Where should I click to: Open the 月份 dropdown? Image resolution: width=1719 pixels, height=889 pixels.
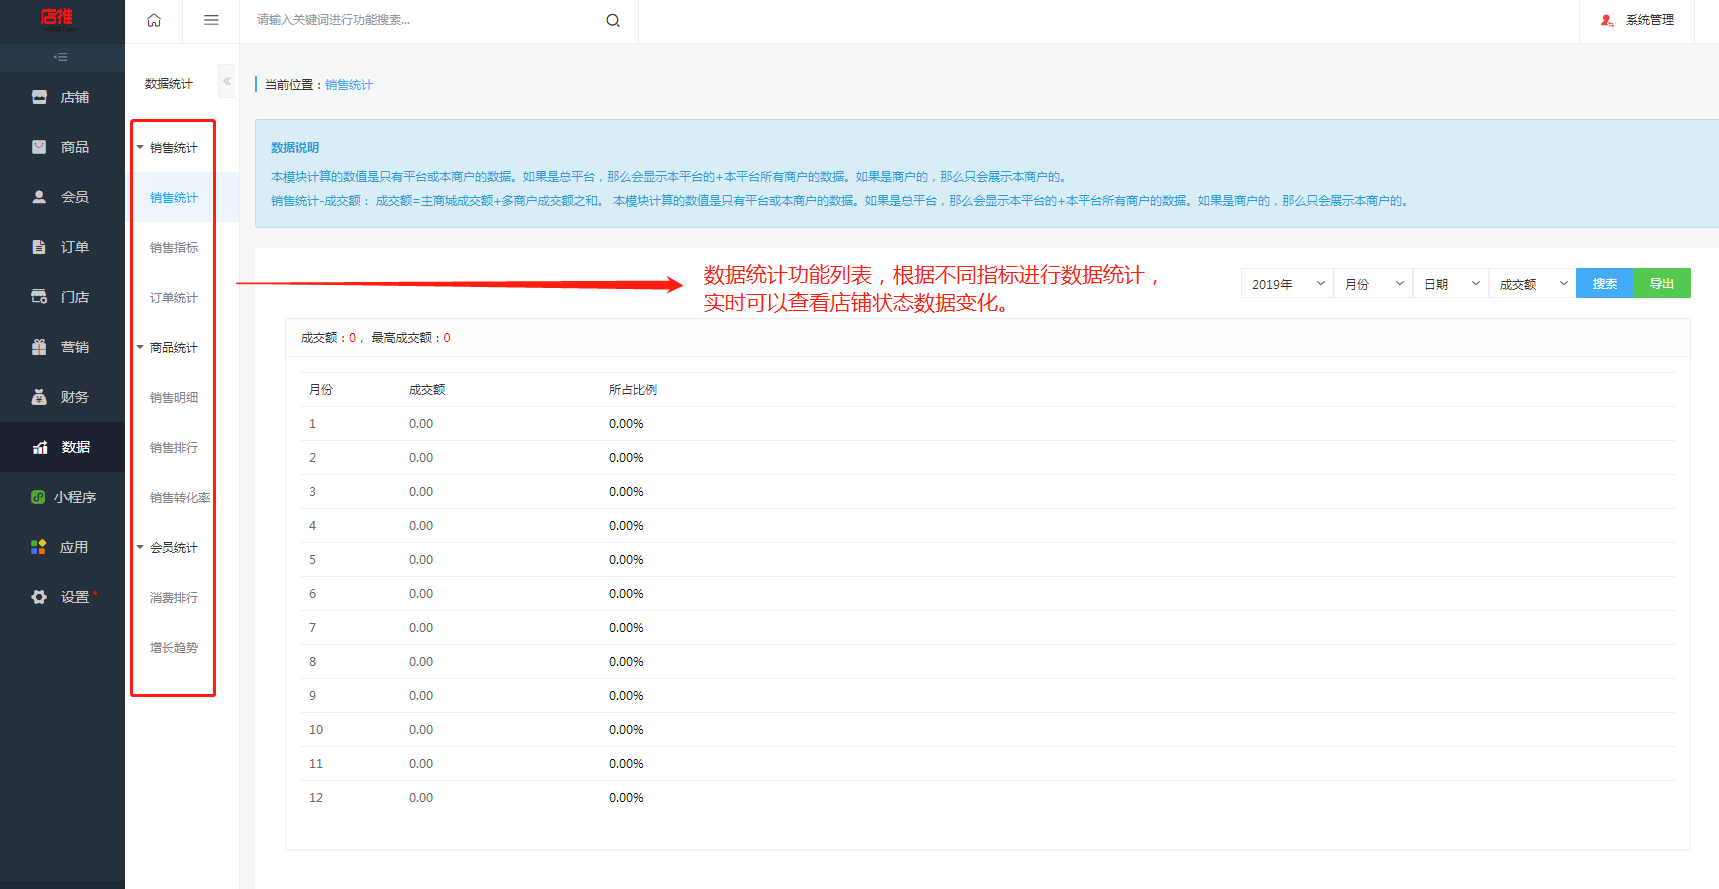pyautogui.click(x=1373, y=283)
